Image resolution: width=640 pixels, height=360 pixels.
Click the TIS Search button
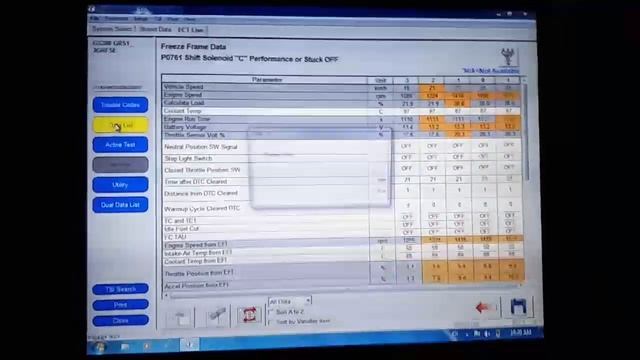pyautogui.click(x=120, y=289)
